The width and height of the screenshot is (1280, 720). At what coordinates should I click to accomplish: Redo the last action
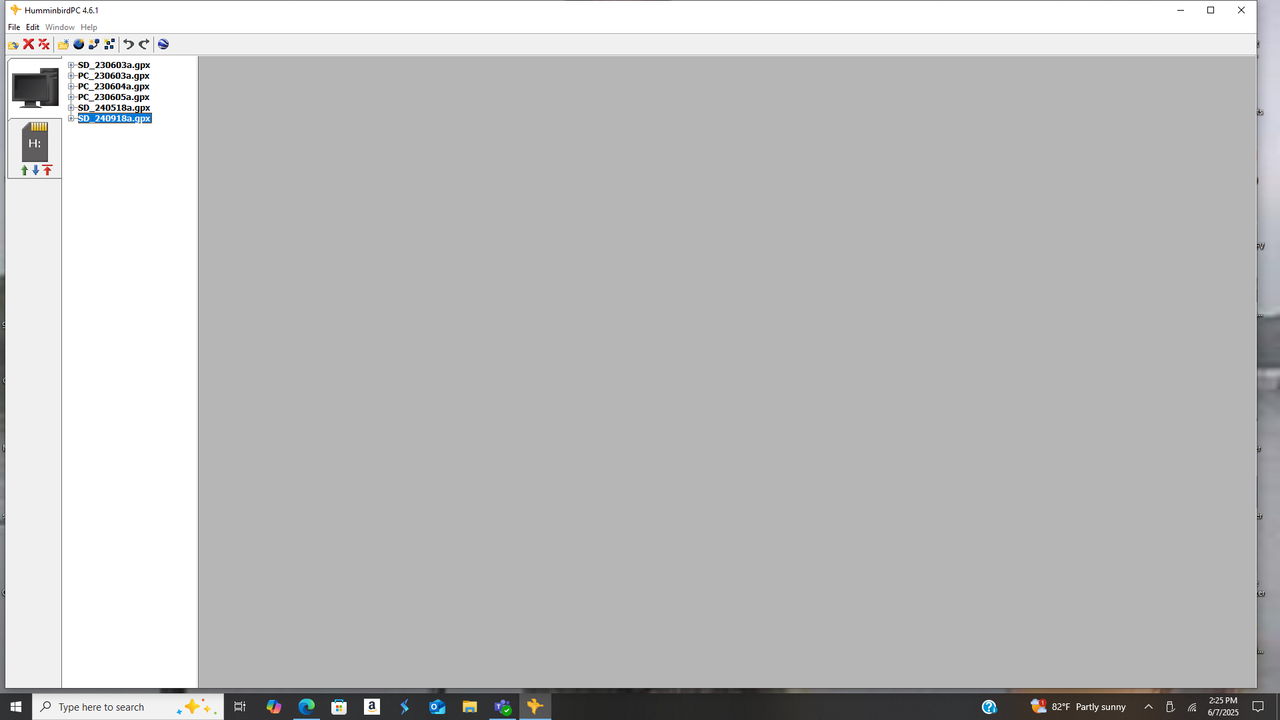(x=143, y=44)
